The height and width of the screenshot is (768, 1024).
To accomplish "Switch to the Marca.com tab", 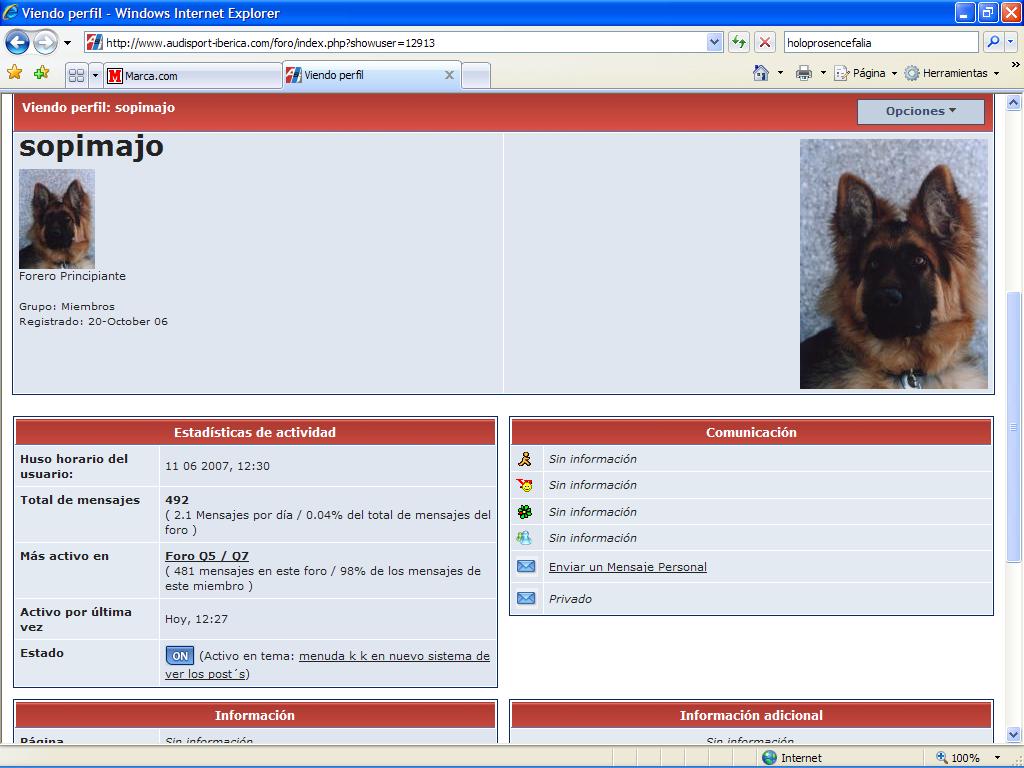I will (x=193, y=76).
